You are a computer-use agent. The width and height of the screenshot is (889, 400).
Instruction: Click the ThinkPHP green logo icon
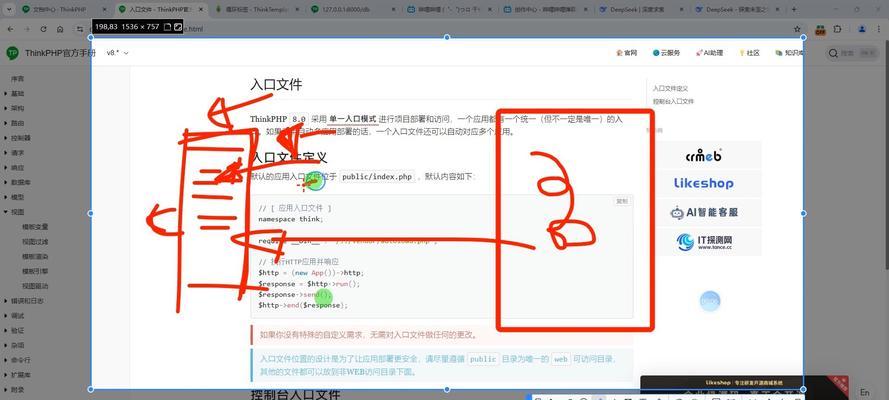coord(12,53)
